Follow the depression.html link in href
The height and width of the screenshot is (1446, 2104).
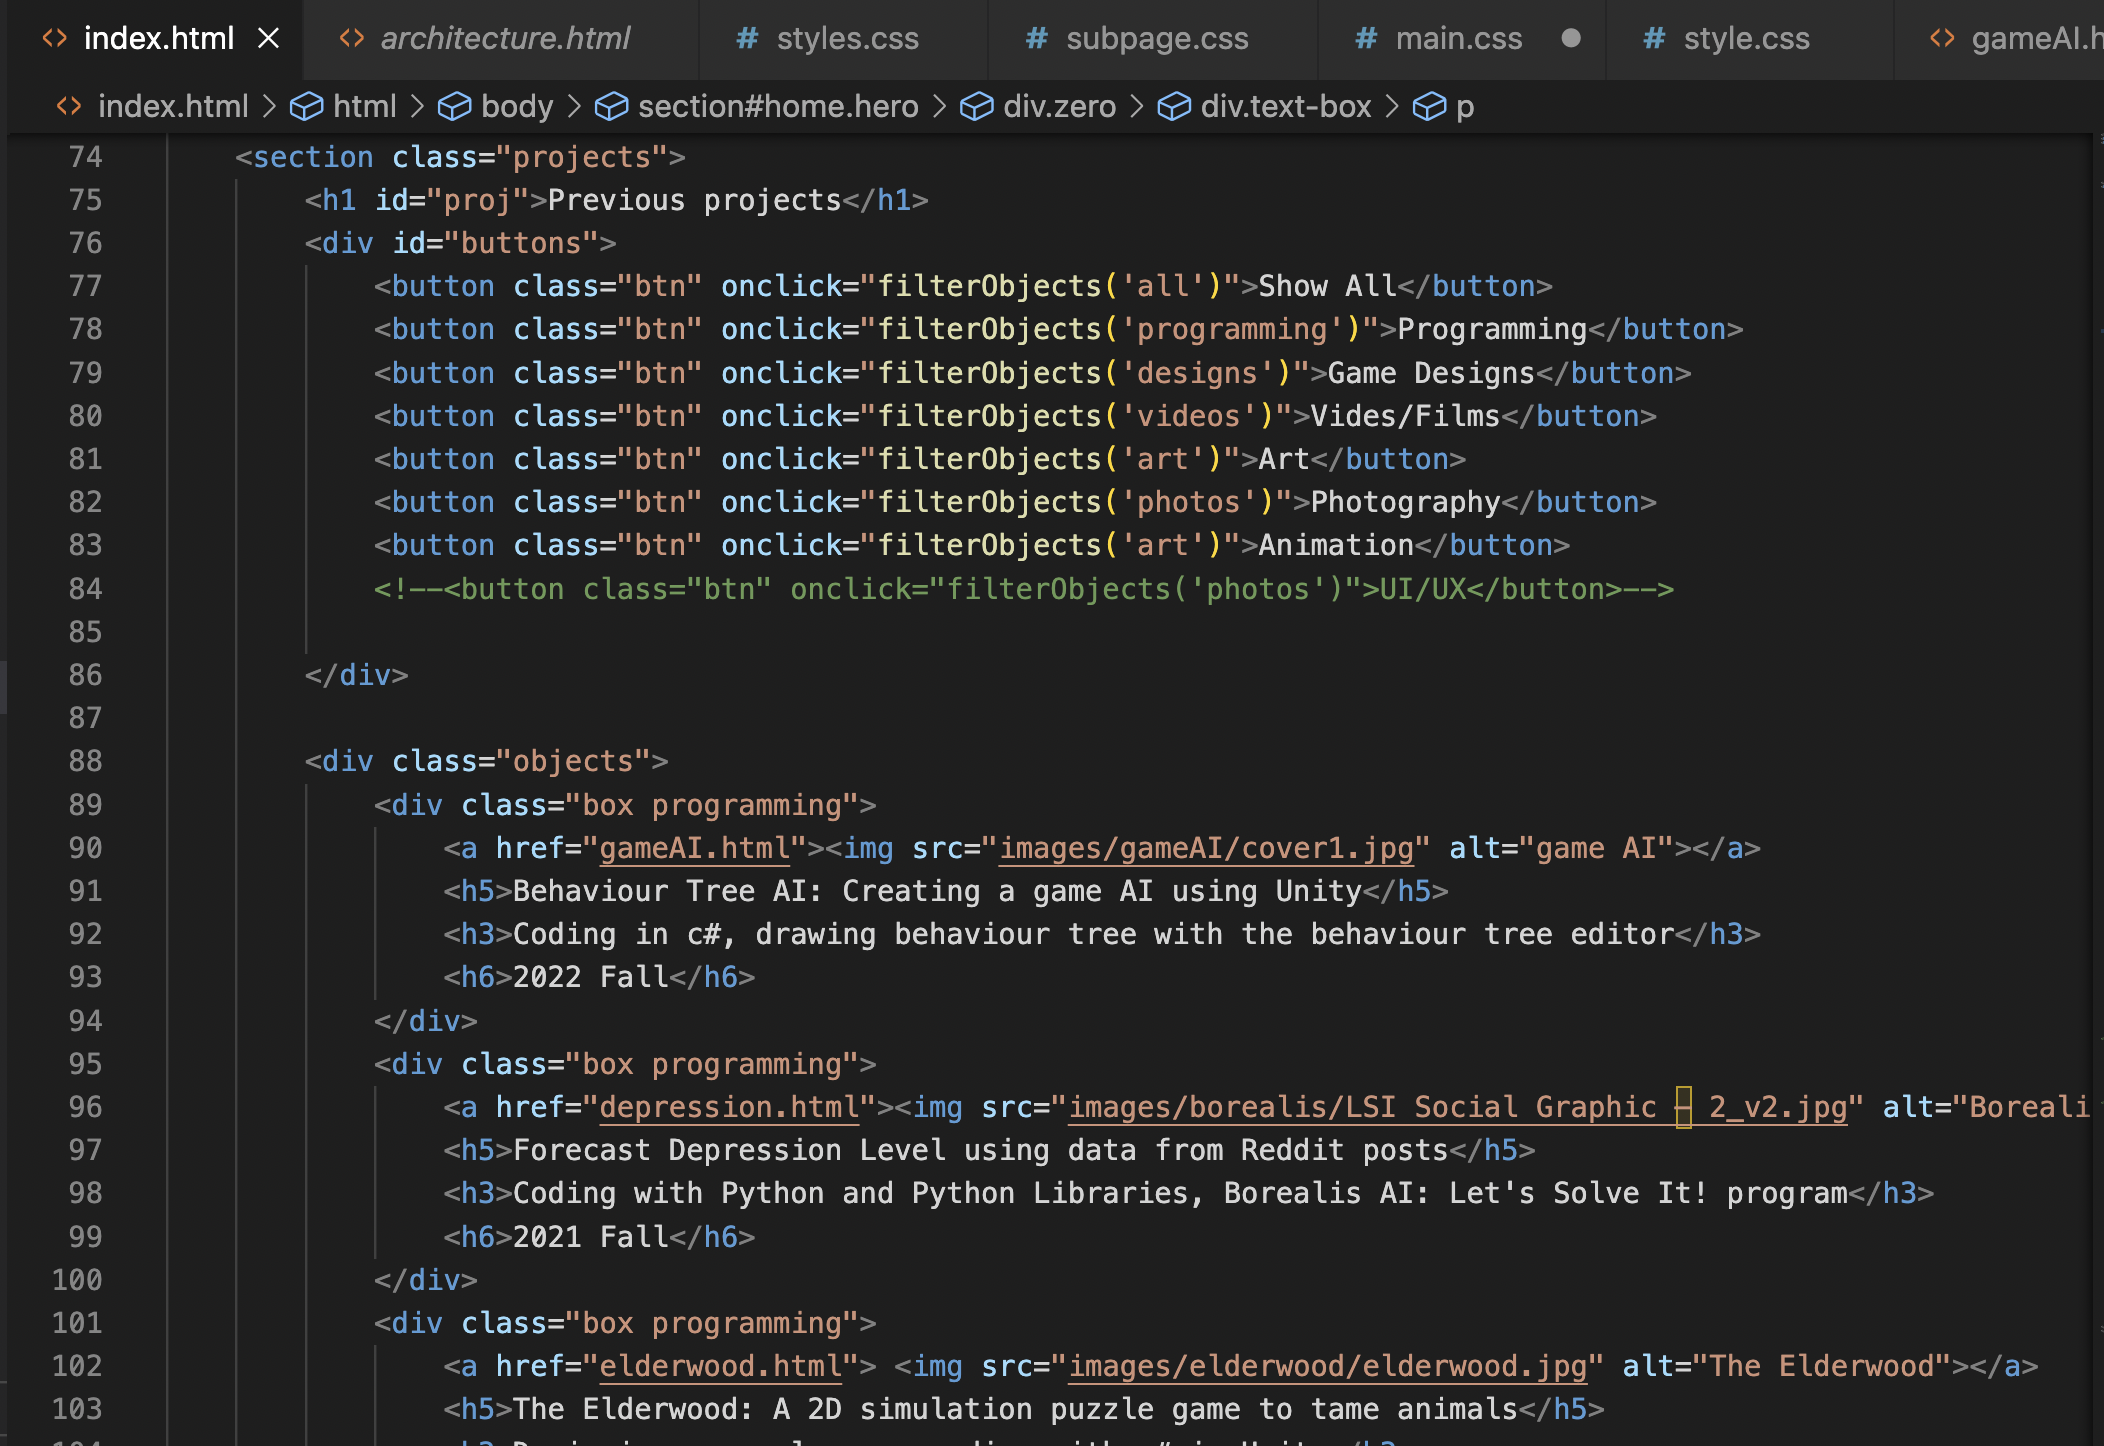[x=729, y=1107]
